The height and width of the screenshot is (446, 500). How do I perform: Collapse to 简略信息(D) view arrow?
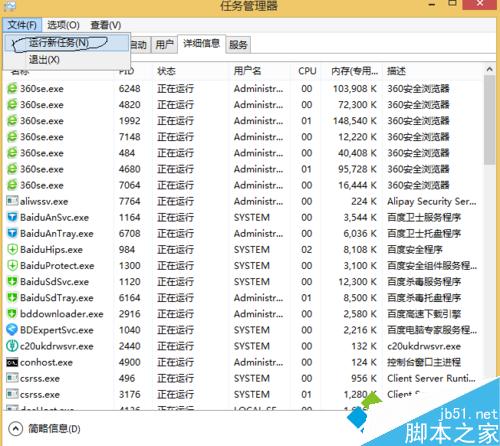tap(15, 429)
